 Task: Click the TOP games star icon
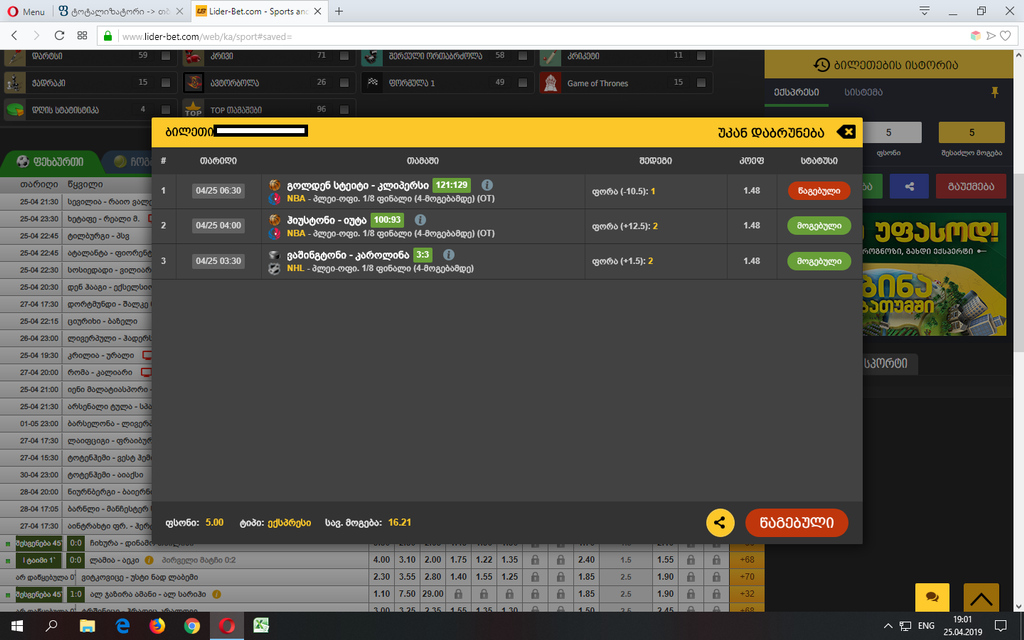193,109
